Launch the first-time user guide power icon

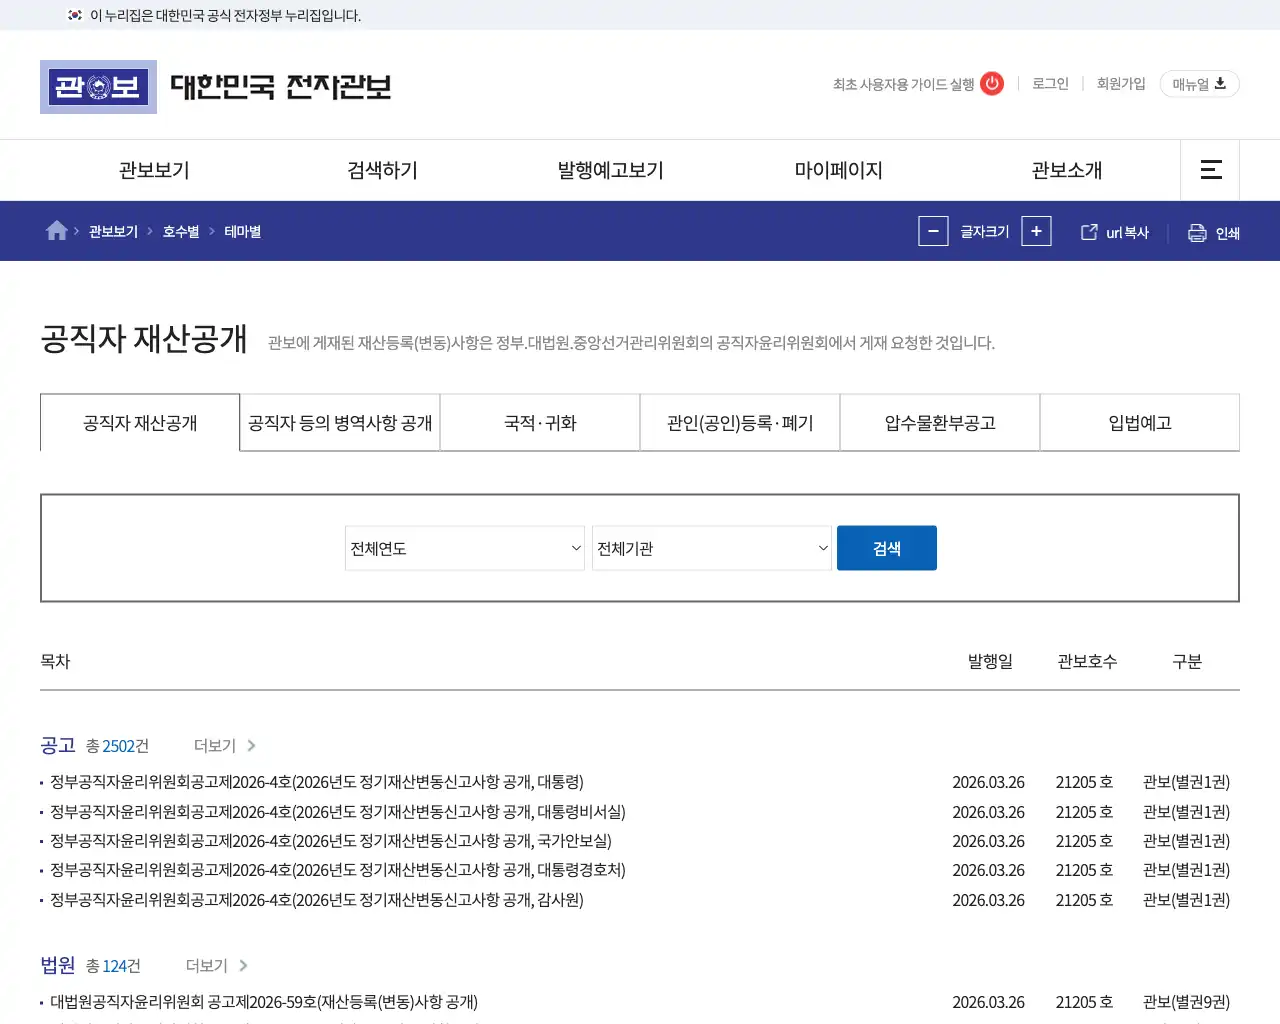coord(991,84)
